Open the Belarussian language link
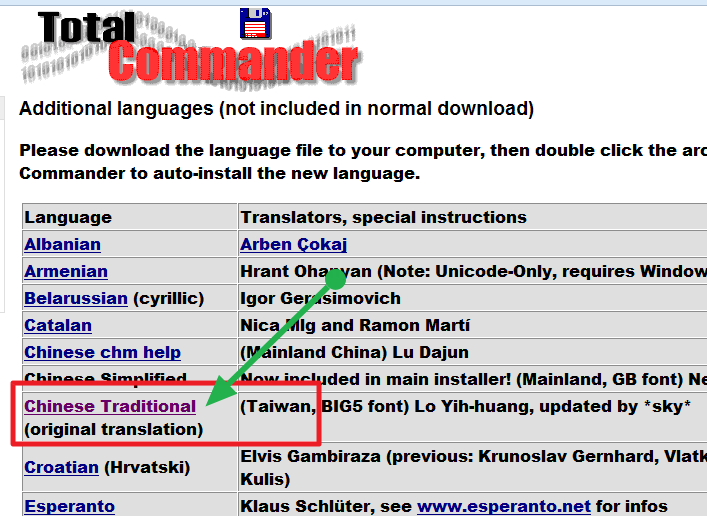Image resolution: width=707 pixels, height=516 pixels. pyautogui.click(x=76, y=298)
